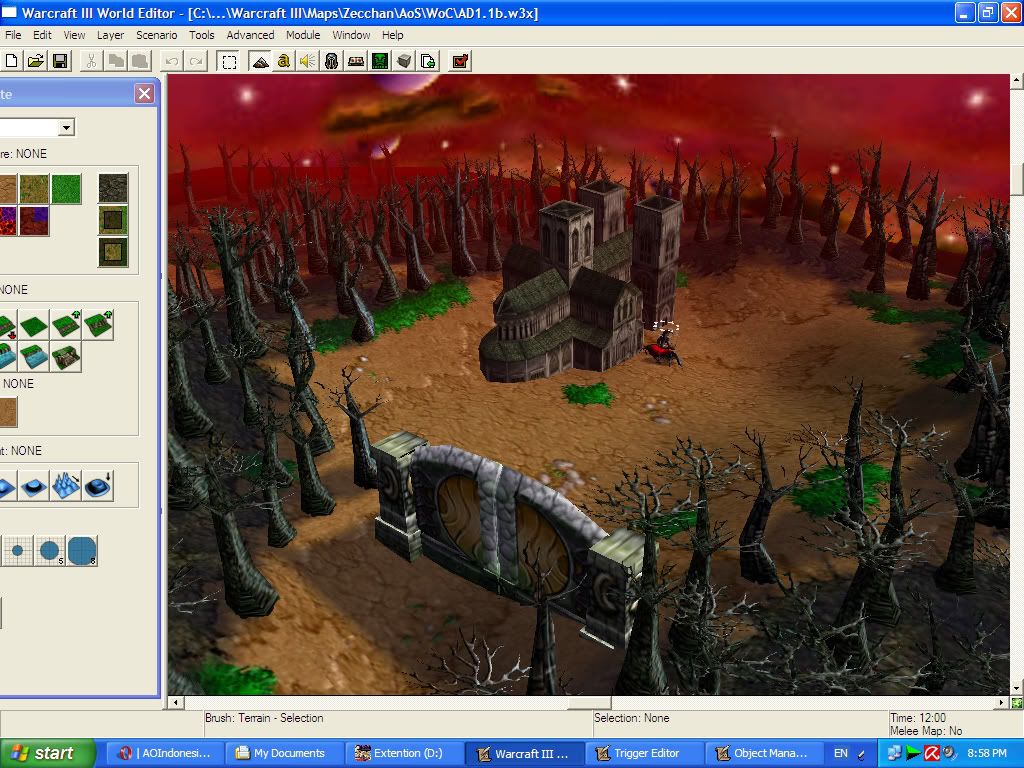The width and height of the screenshot is (1024, 768).
Task: Pick the tile with light square center
Action: coord(113,252)
